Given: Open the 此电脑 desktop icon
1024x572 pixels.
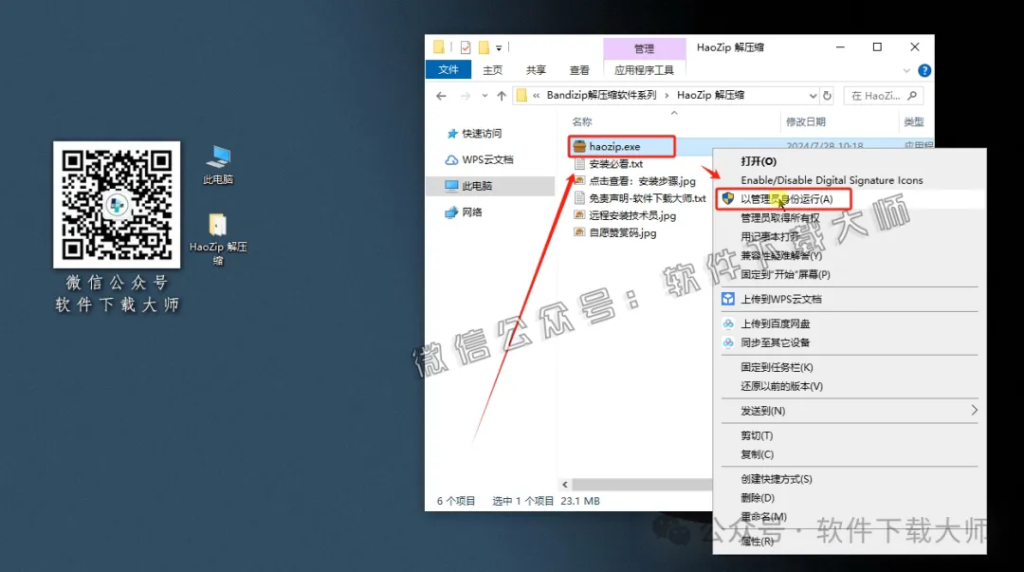Looking at the screenshot, I should (x=218, y=165).
